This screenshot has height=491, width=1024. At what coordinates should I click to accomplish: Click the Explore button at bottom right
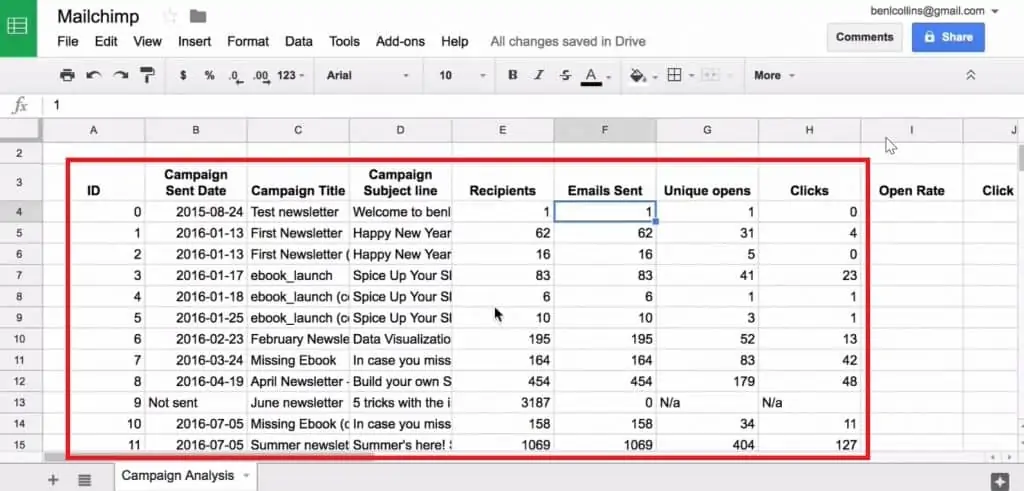[1000, 481]
